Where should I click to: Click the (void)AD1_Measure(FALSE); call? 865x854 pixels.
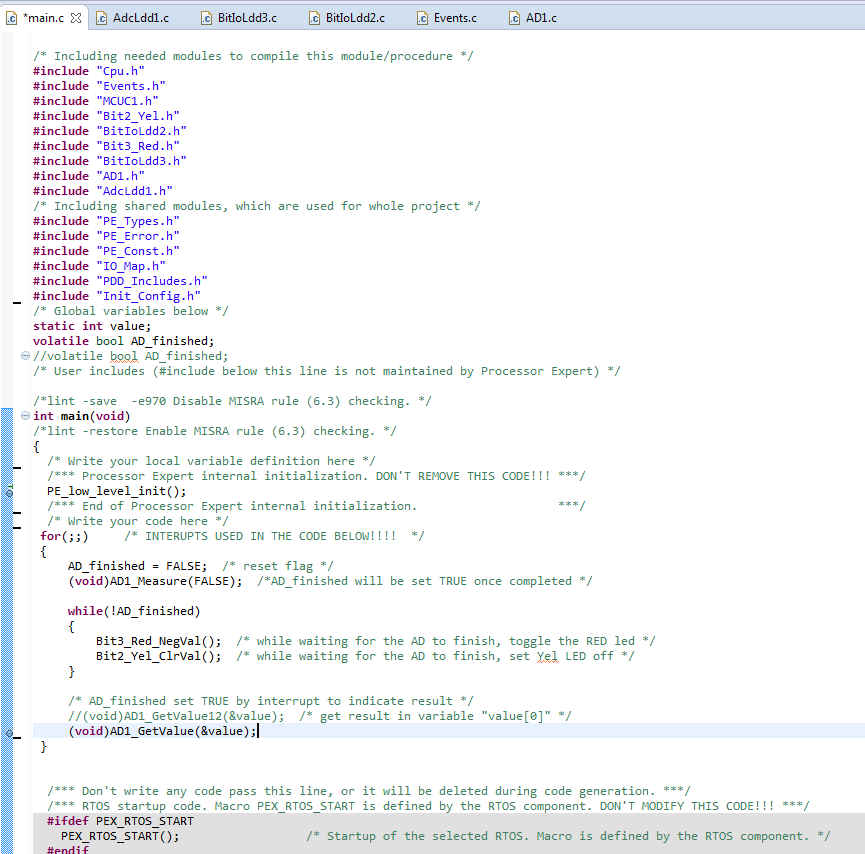click(x=155, y=581)
